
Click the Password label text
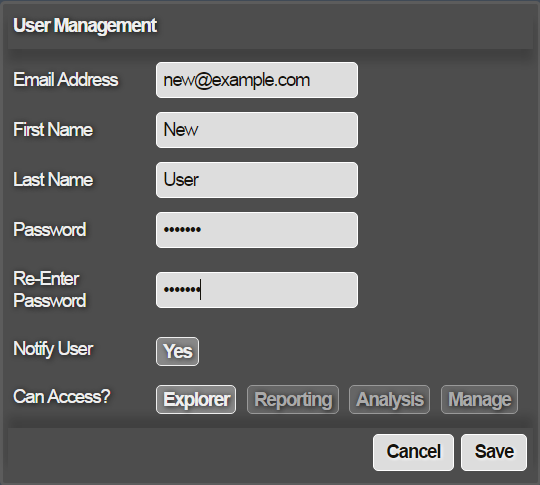50,229
